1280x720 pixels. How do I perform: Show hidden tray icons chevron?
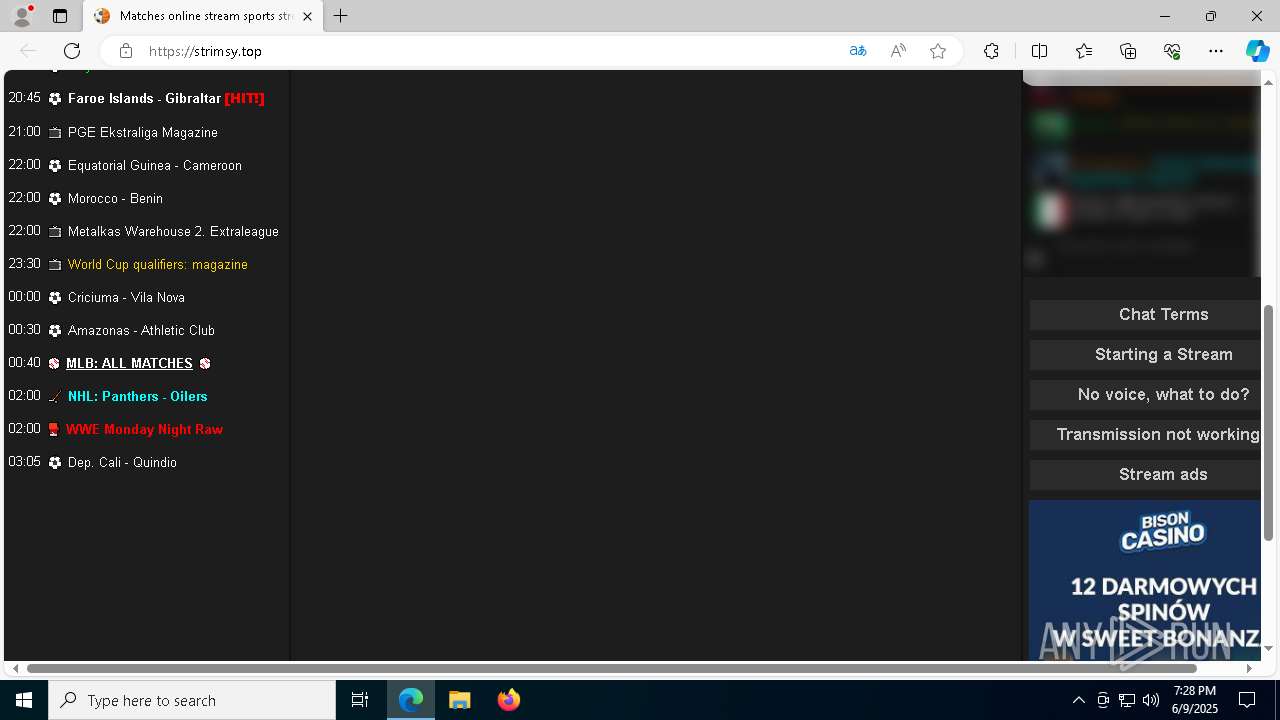pyautogui.click(x=1078, y=700)
